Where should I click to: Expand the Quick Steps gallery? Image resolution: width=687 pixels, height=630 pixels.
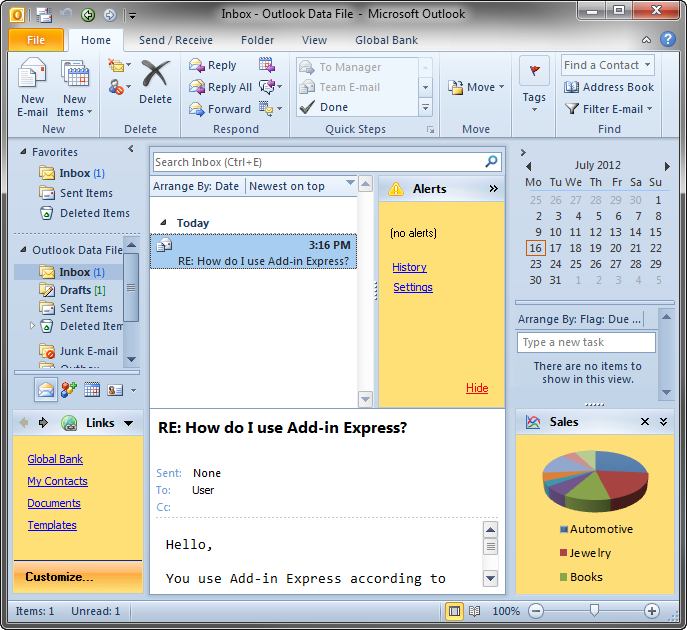click(425, 107)
